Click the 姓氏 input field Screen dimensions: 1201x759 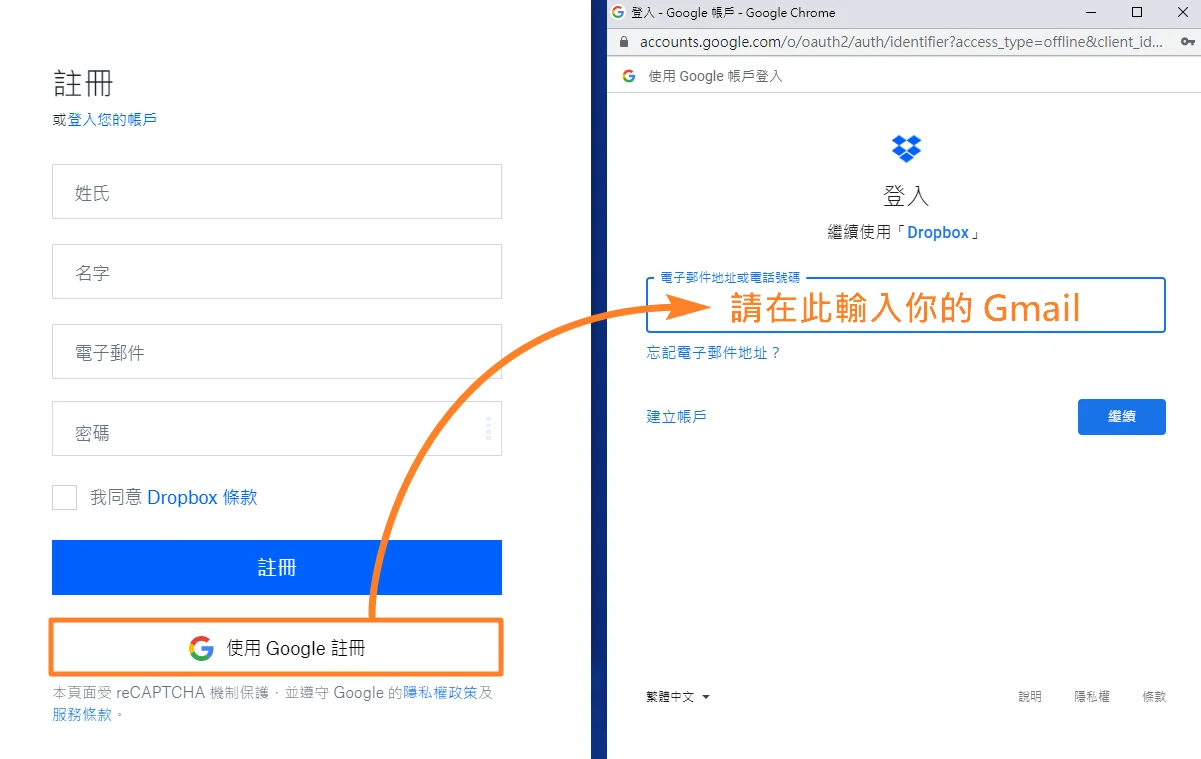[x=277, y=192]
